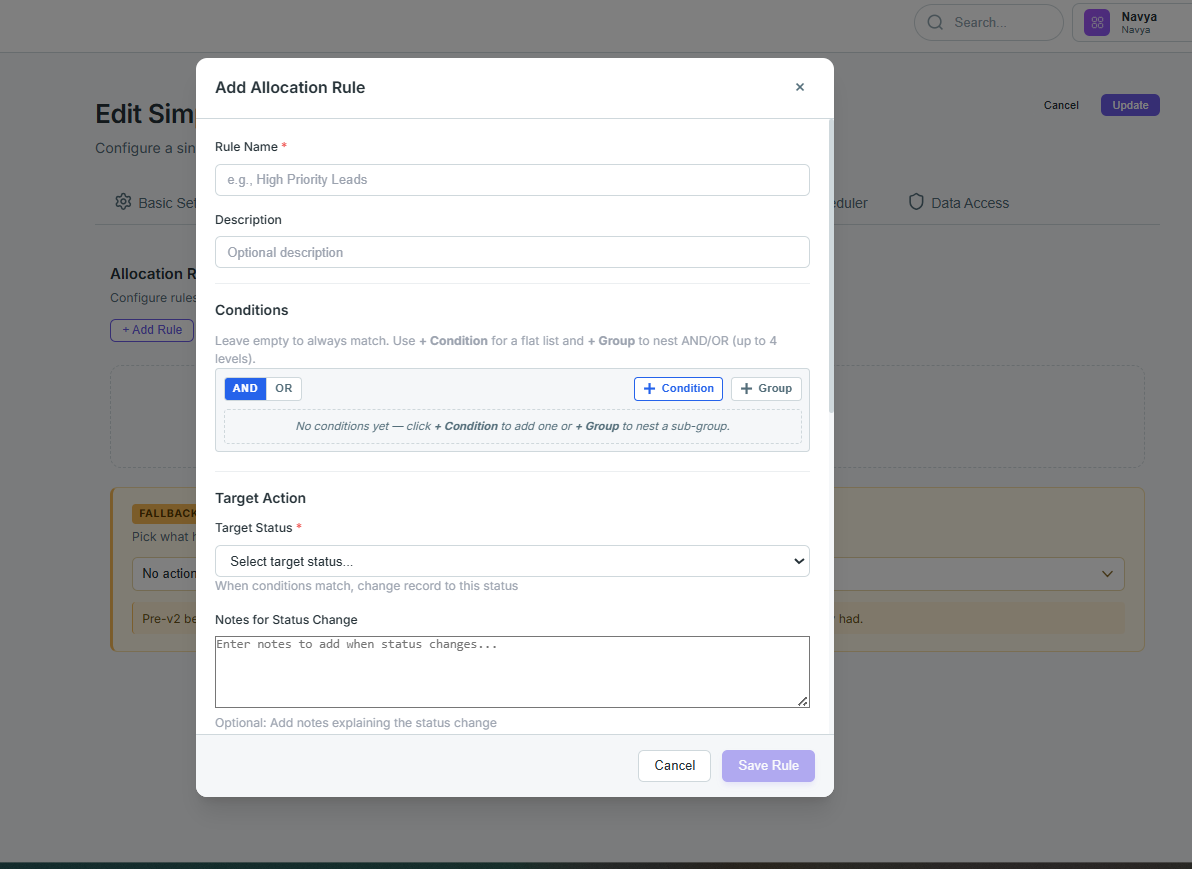1192x869 pixels.
Task: Focus the Optional description field
Action: (512, 252)
